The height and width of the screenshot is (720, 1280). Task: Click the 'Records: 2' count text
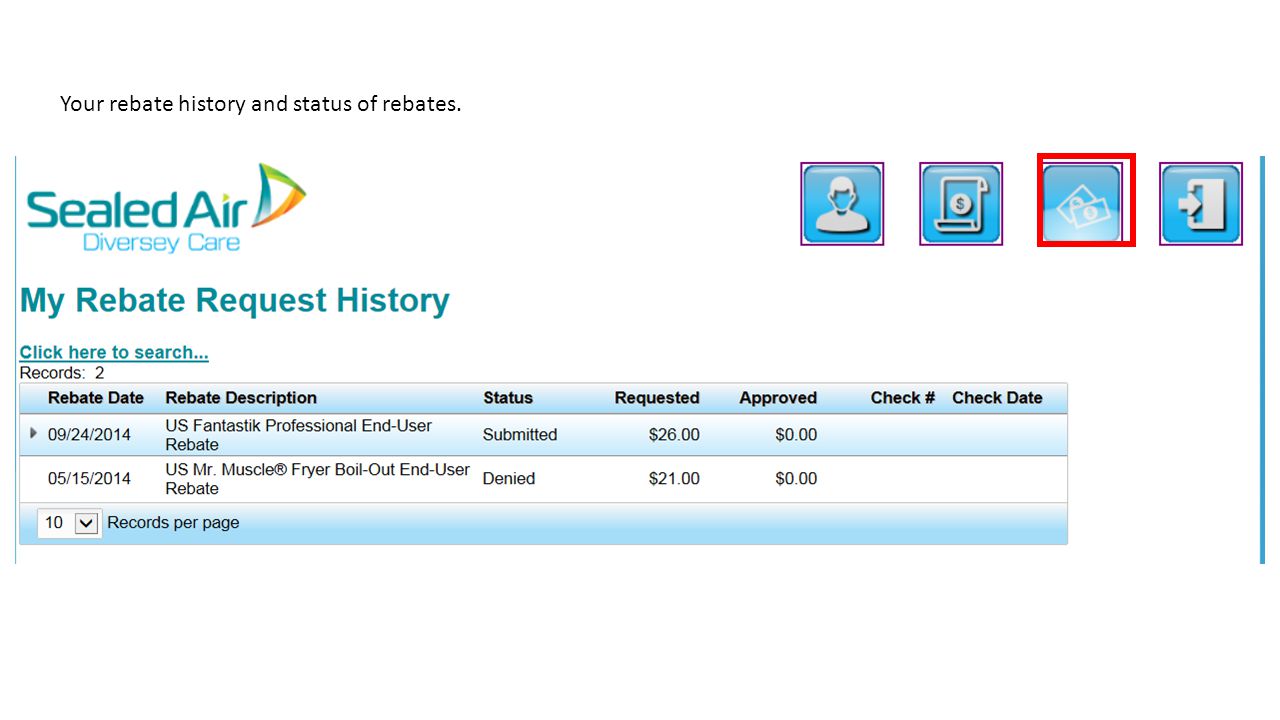(62, 373)
